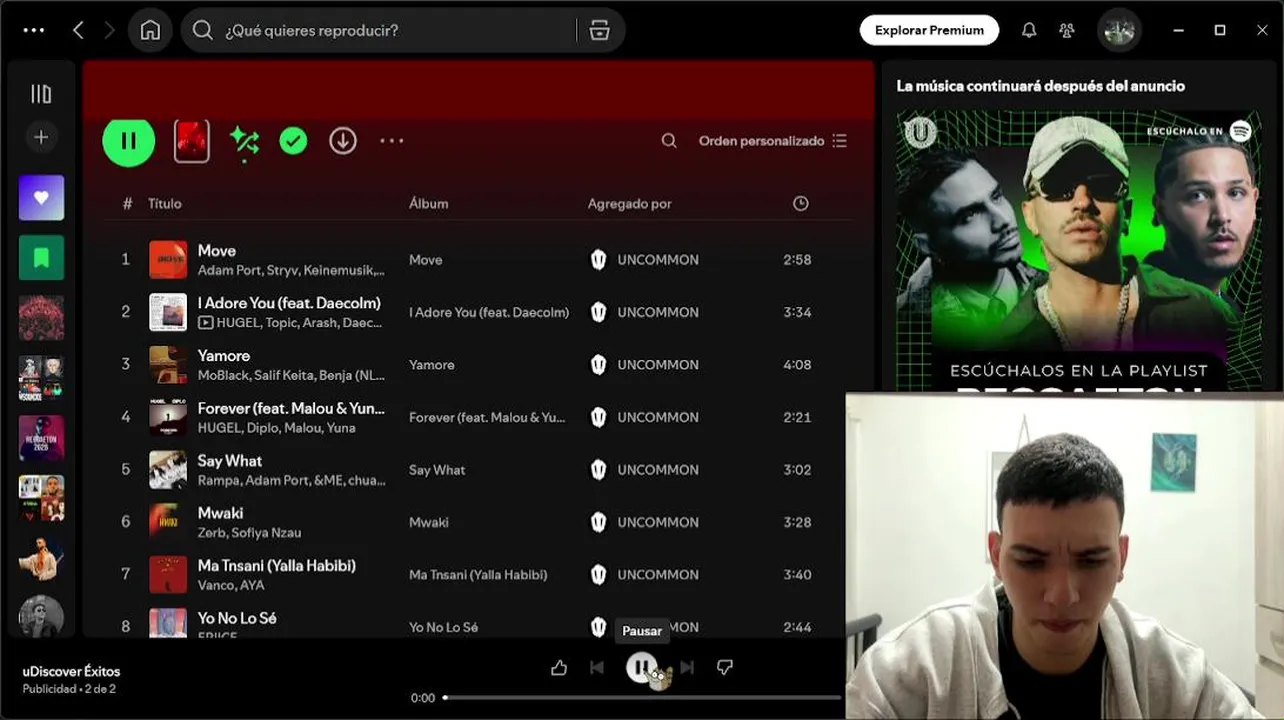Image resolution: width=1284 pixels, height=720 pixels.
Task: Like the ad with thumbs up
Action: 559,667
